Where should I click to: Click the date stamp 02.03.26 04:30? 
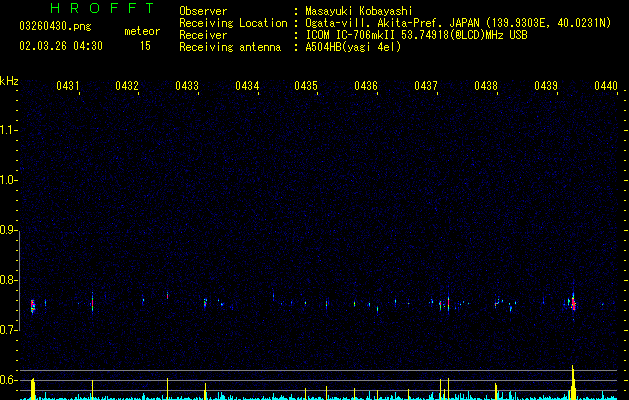[61, 46]
